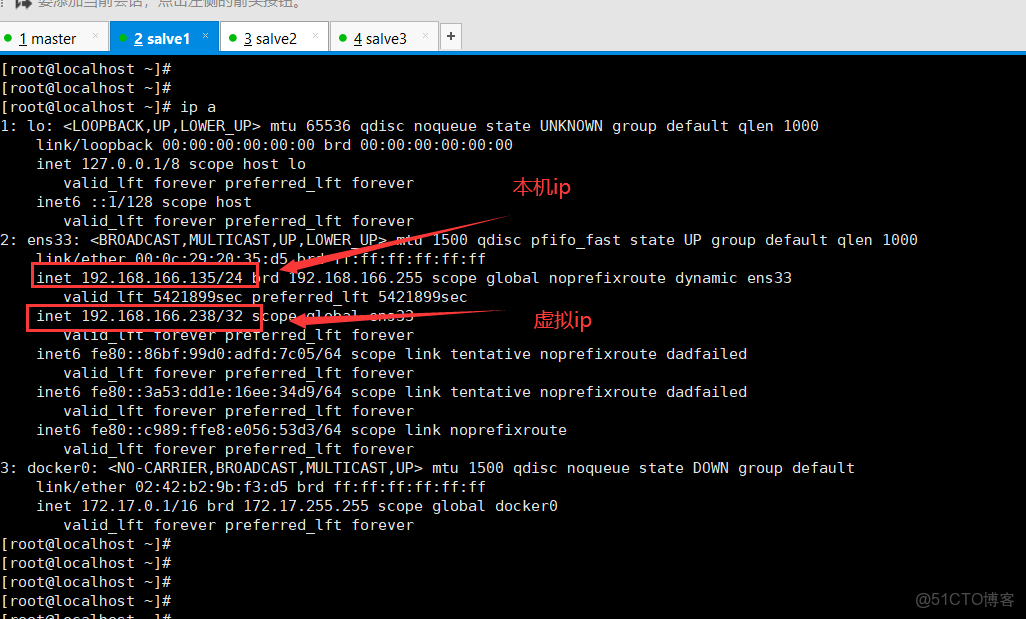Open a new session with the plus button
The width and height of the screenshot is (1026, 619).
click(450, 36)
